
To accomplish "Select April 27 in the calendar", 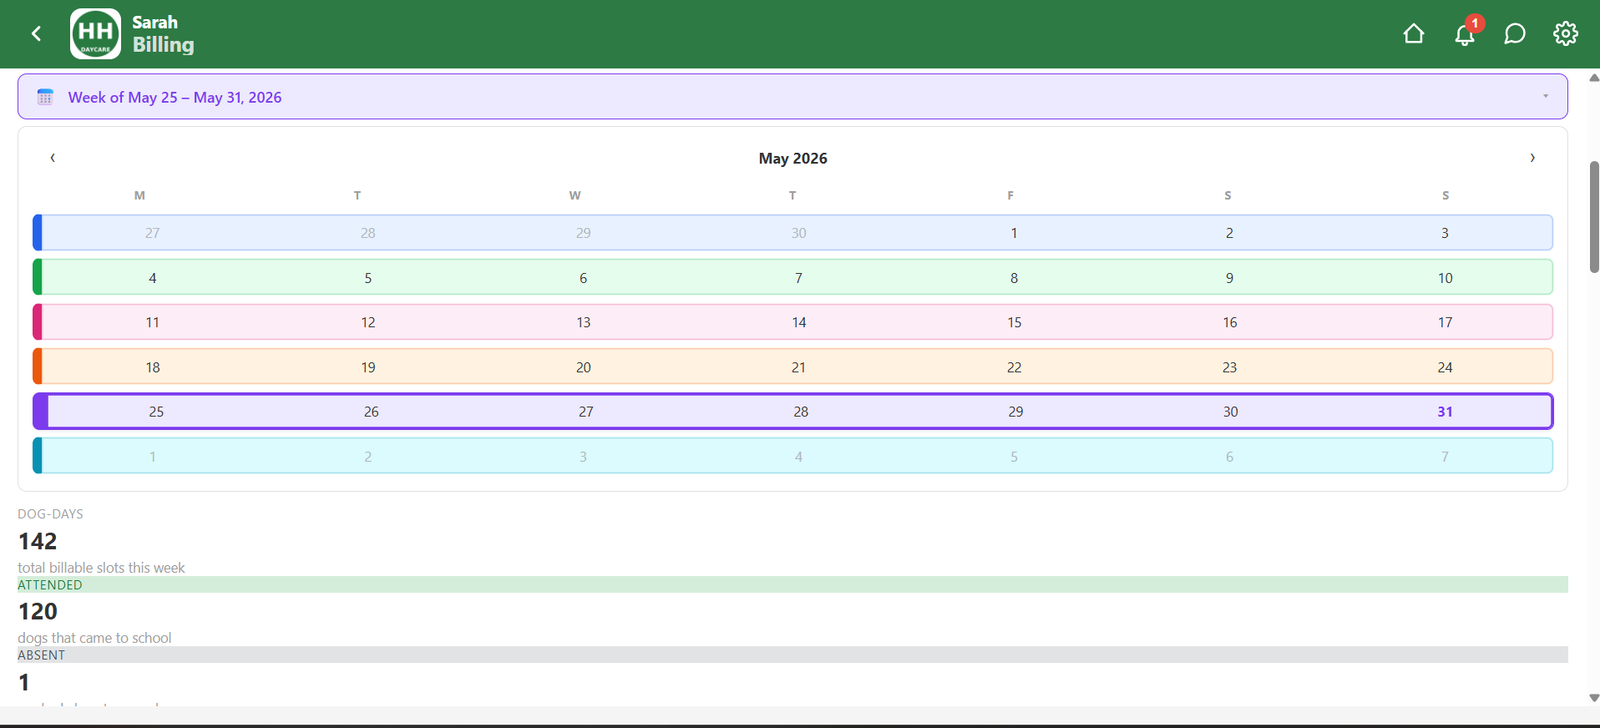I will click(152, 233).
